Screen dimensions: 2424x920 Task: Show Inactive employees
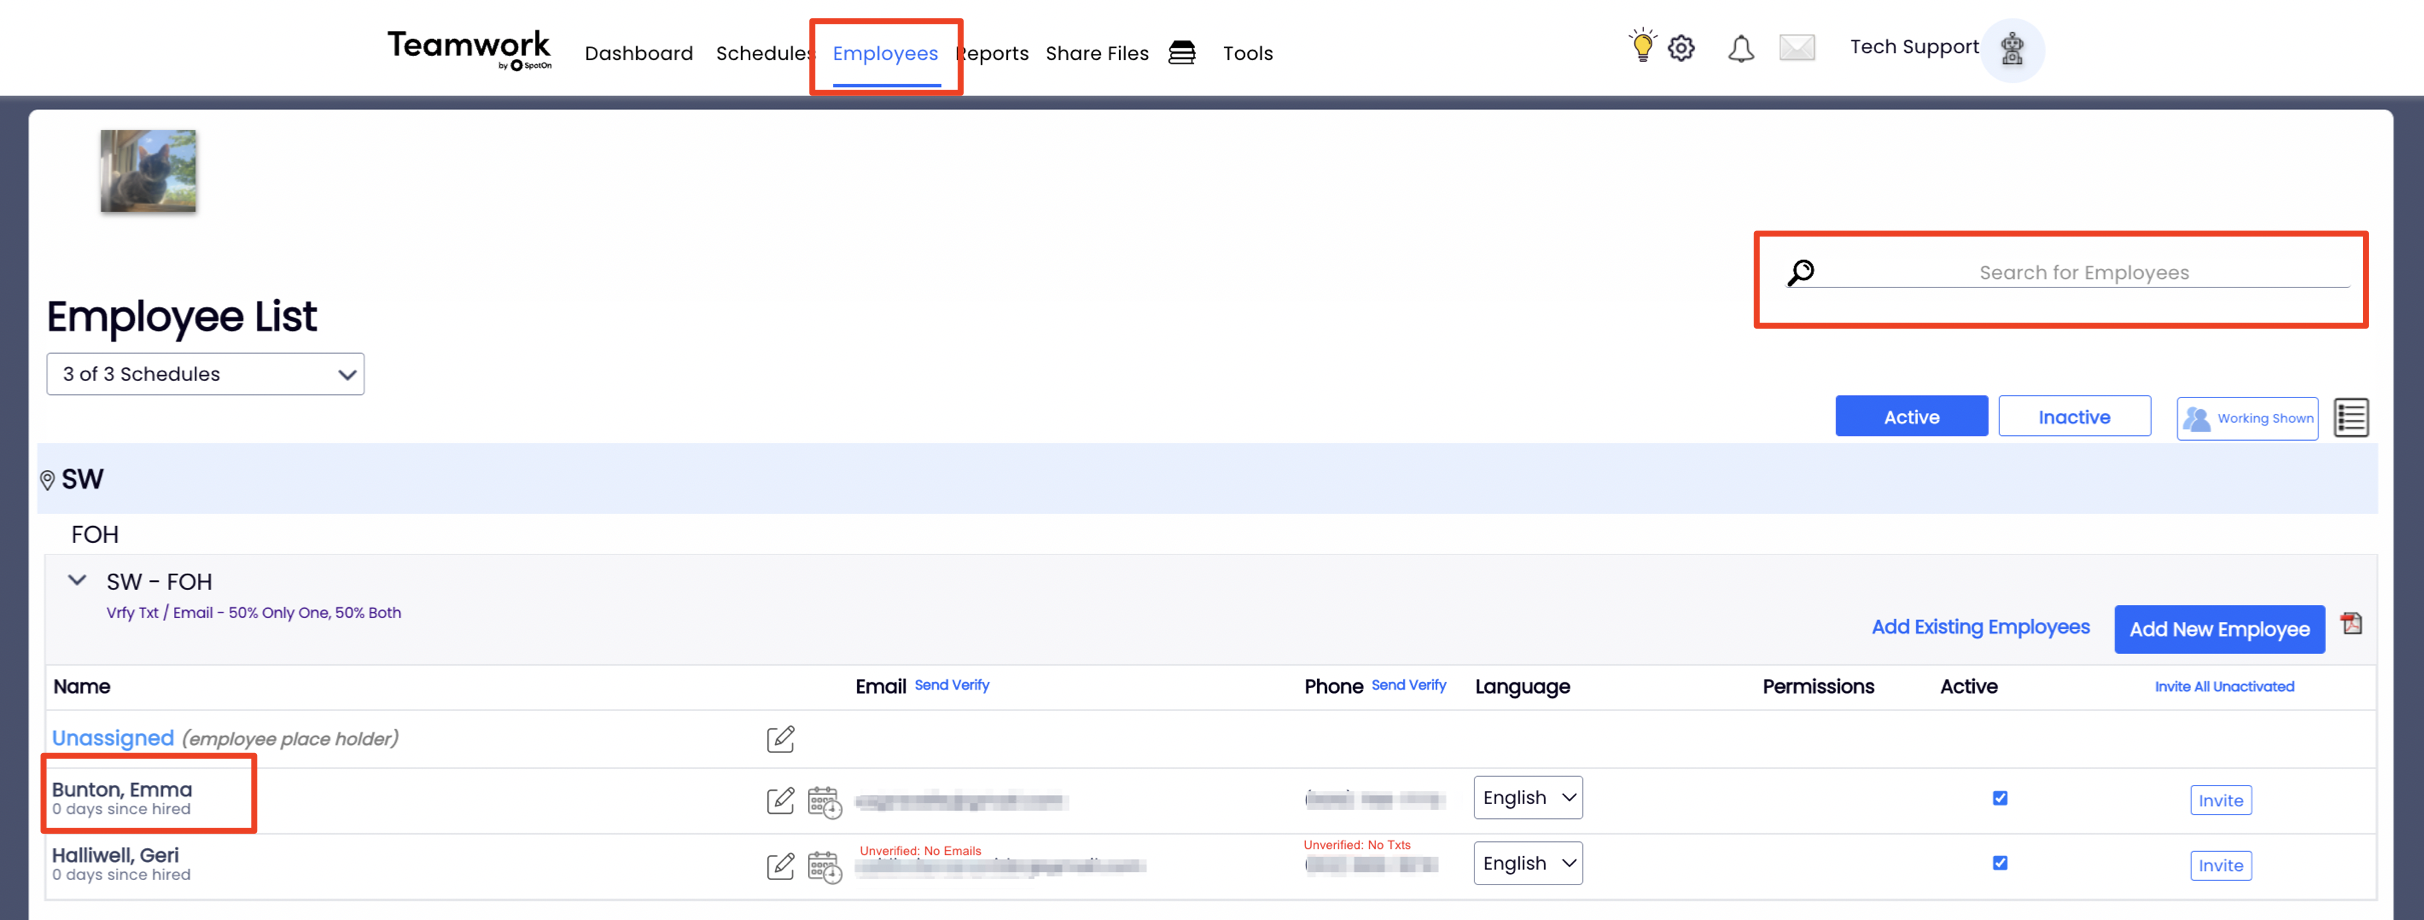pos(2074,417)
